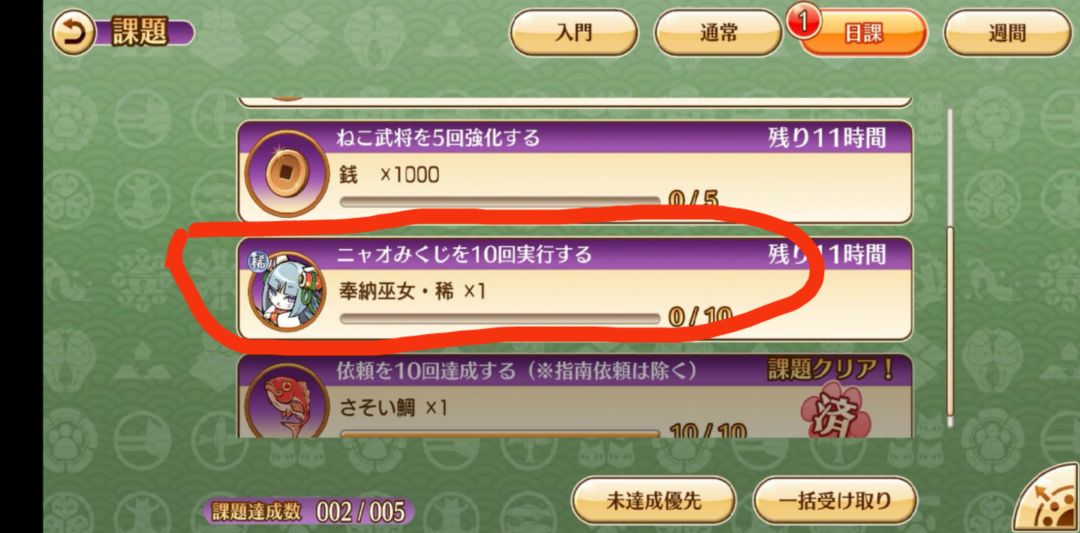Switch to the 入門 tab

click(574, 32)
